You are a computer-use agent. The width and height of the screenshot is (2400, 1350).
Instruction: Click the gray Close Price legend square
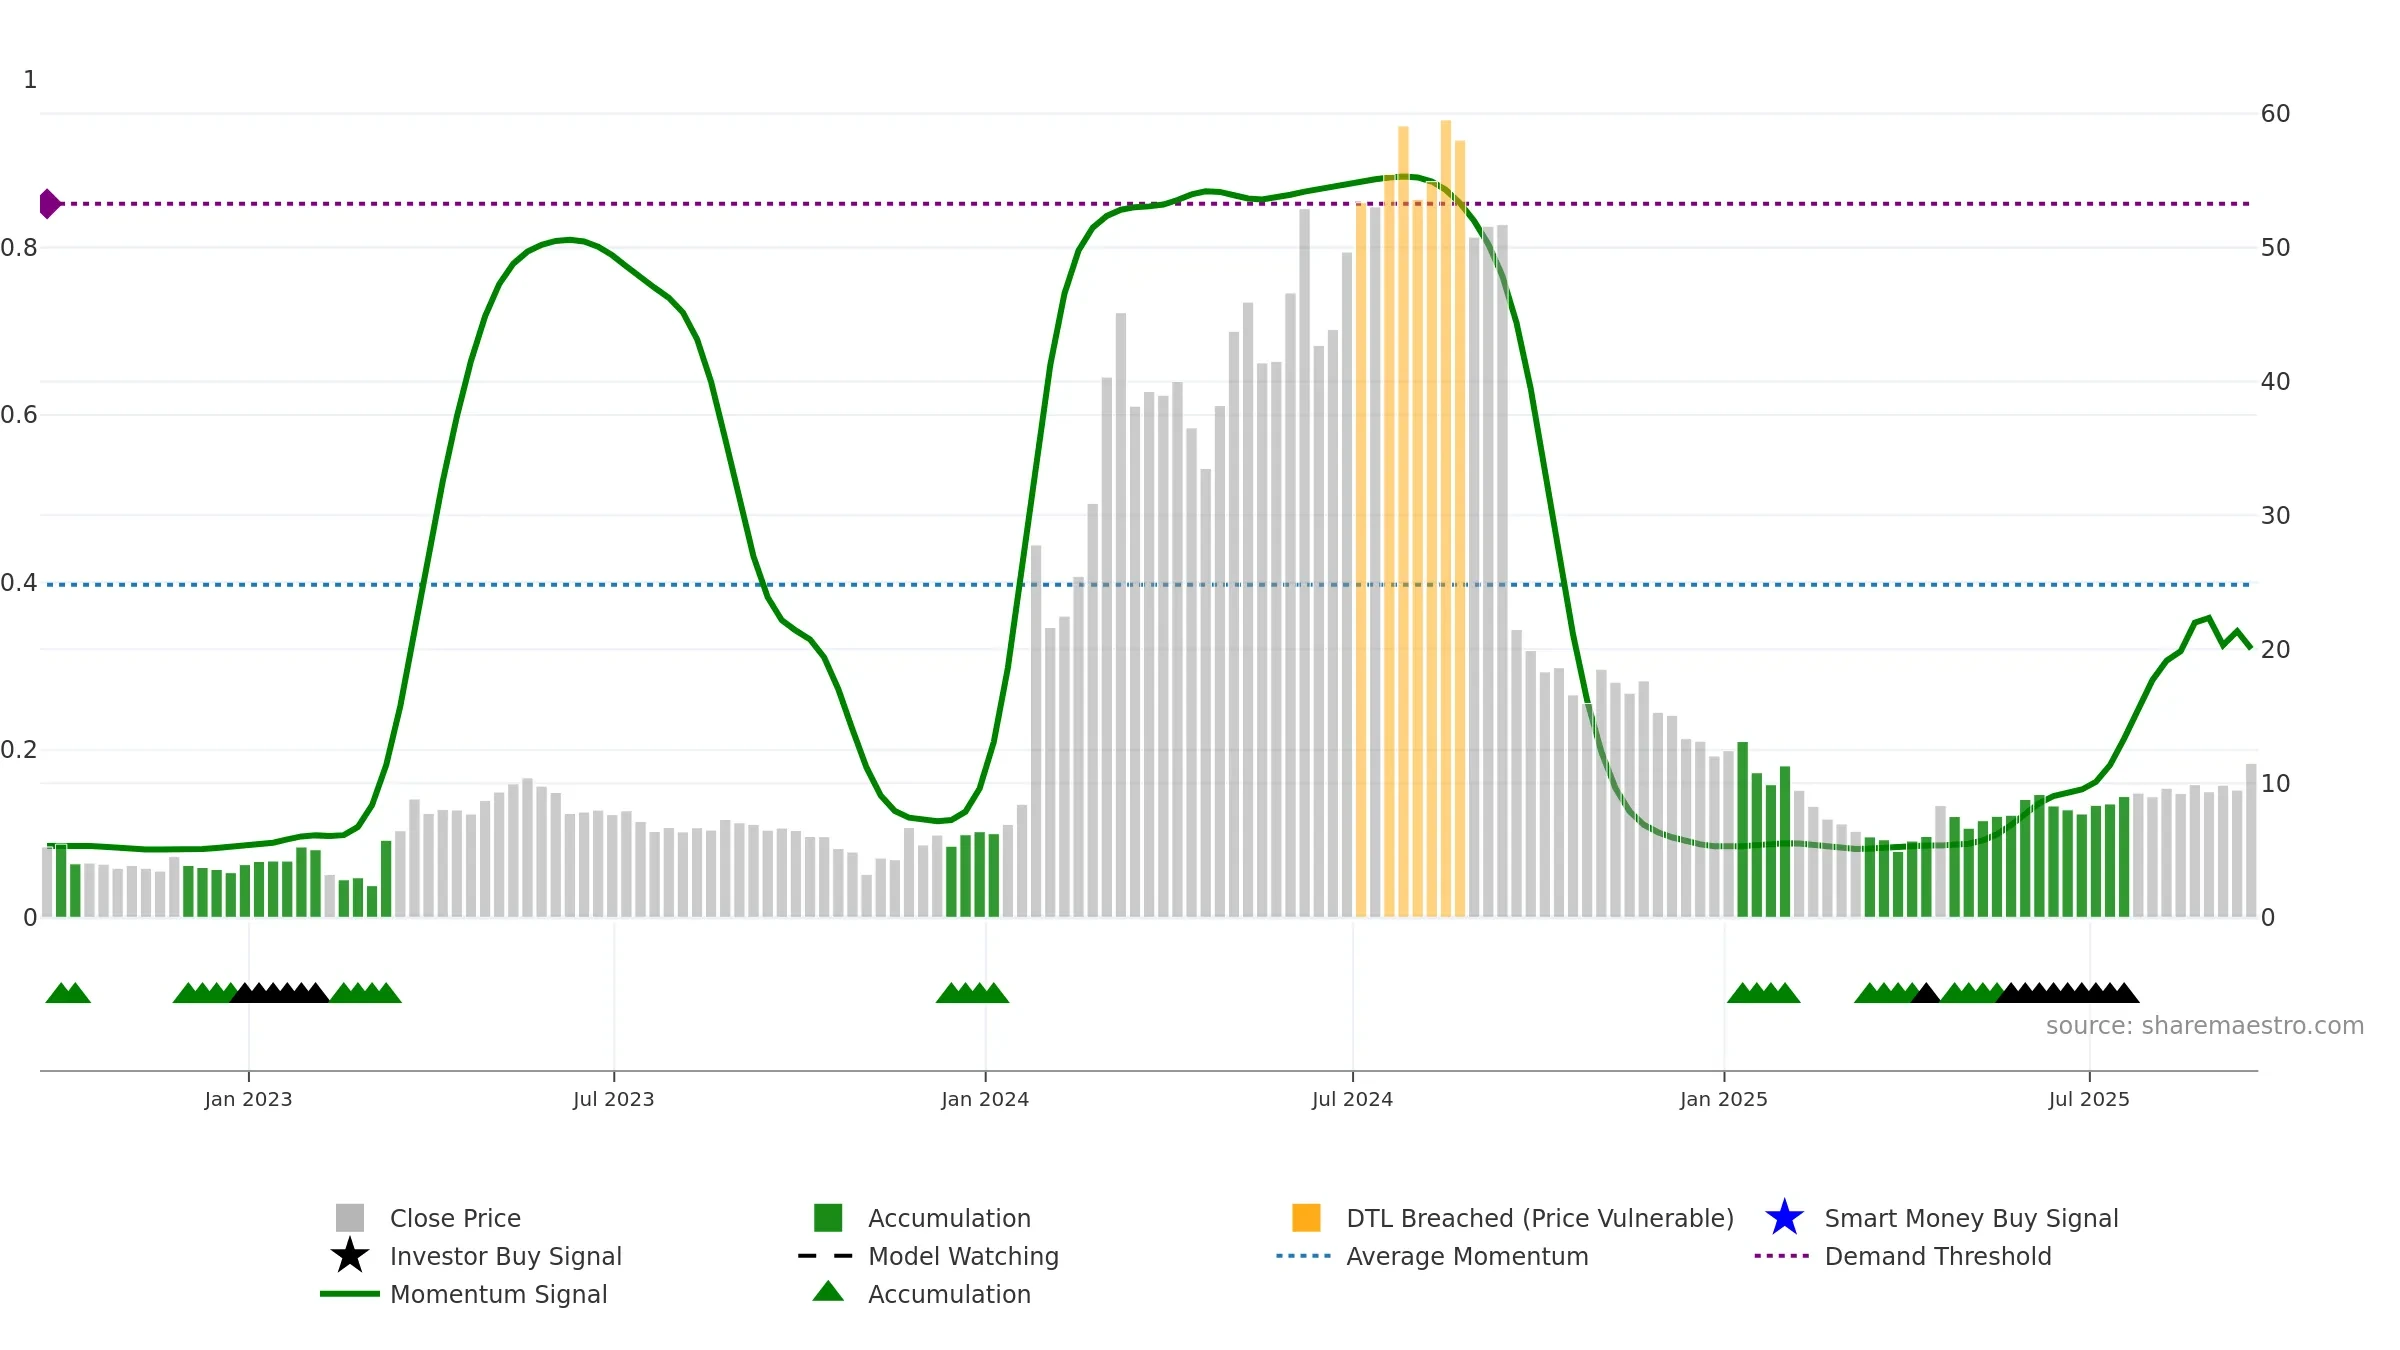(x=350, y=1218)
